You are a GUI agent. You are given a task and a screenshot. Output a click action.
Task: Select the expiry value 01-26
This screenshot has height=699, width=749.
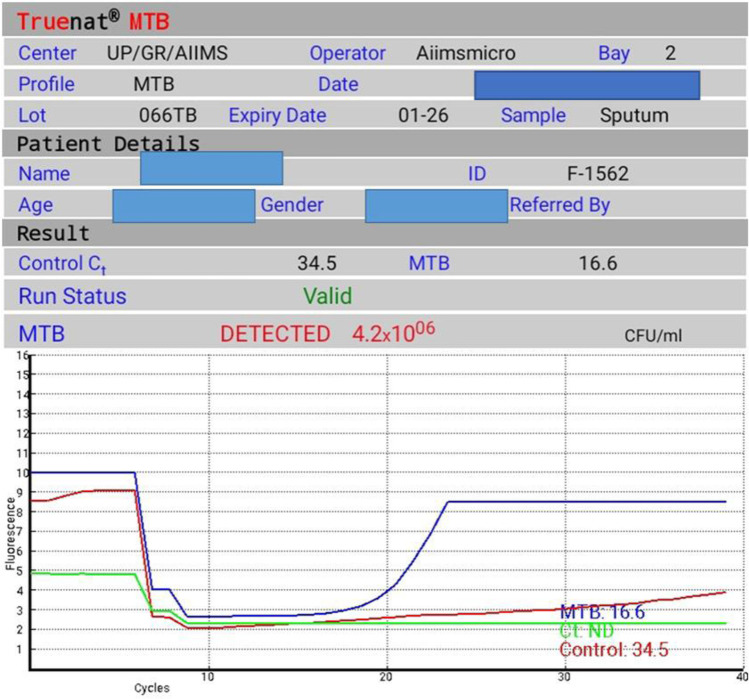423,115
